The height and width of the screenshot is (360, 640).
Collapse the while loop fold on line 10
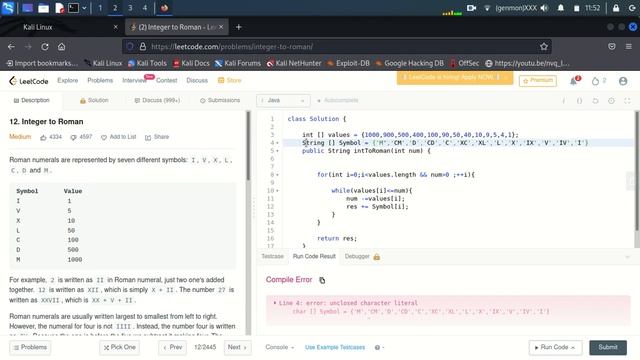pyautogui.click(x=278, y=191)
